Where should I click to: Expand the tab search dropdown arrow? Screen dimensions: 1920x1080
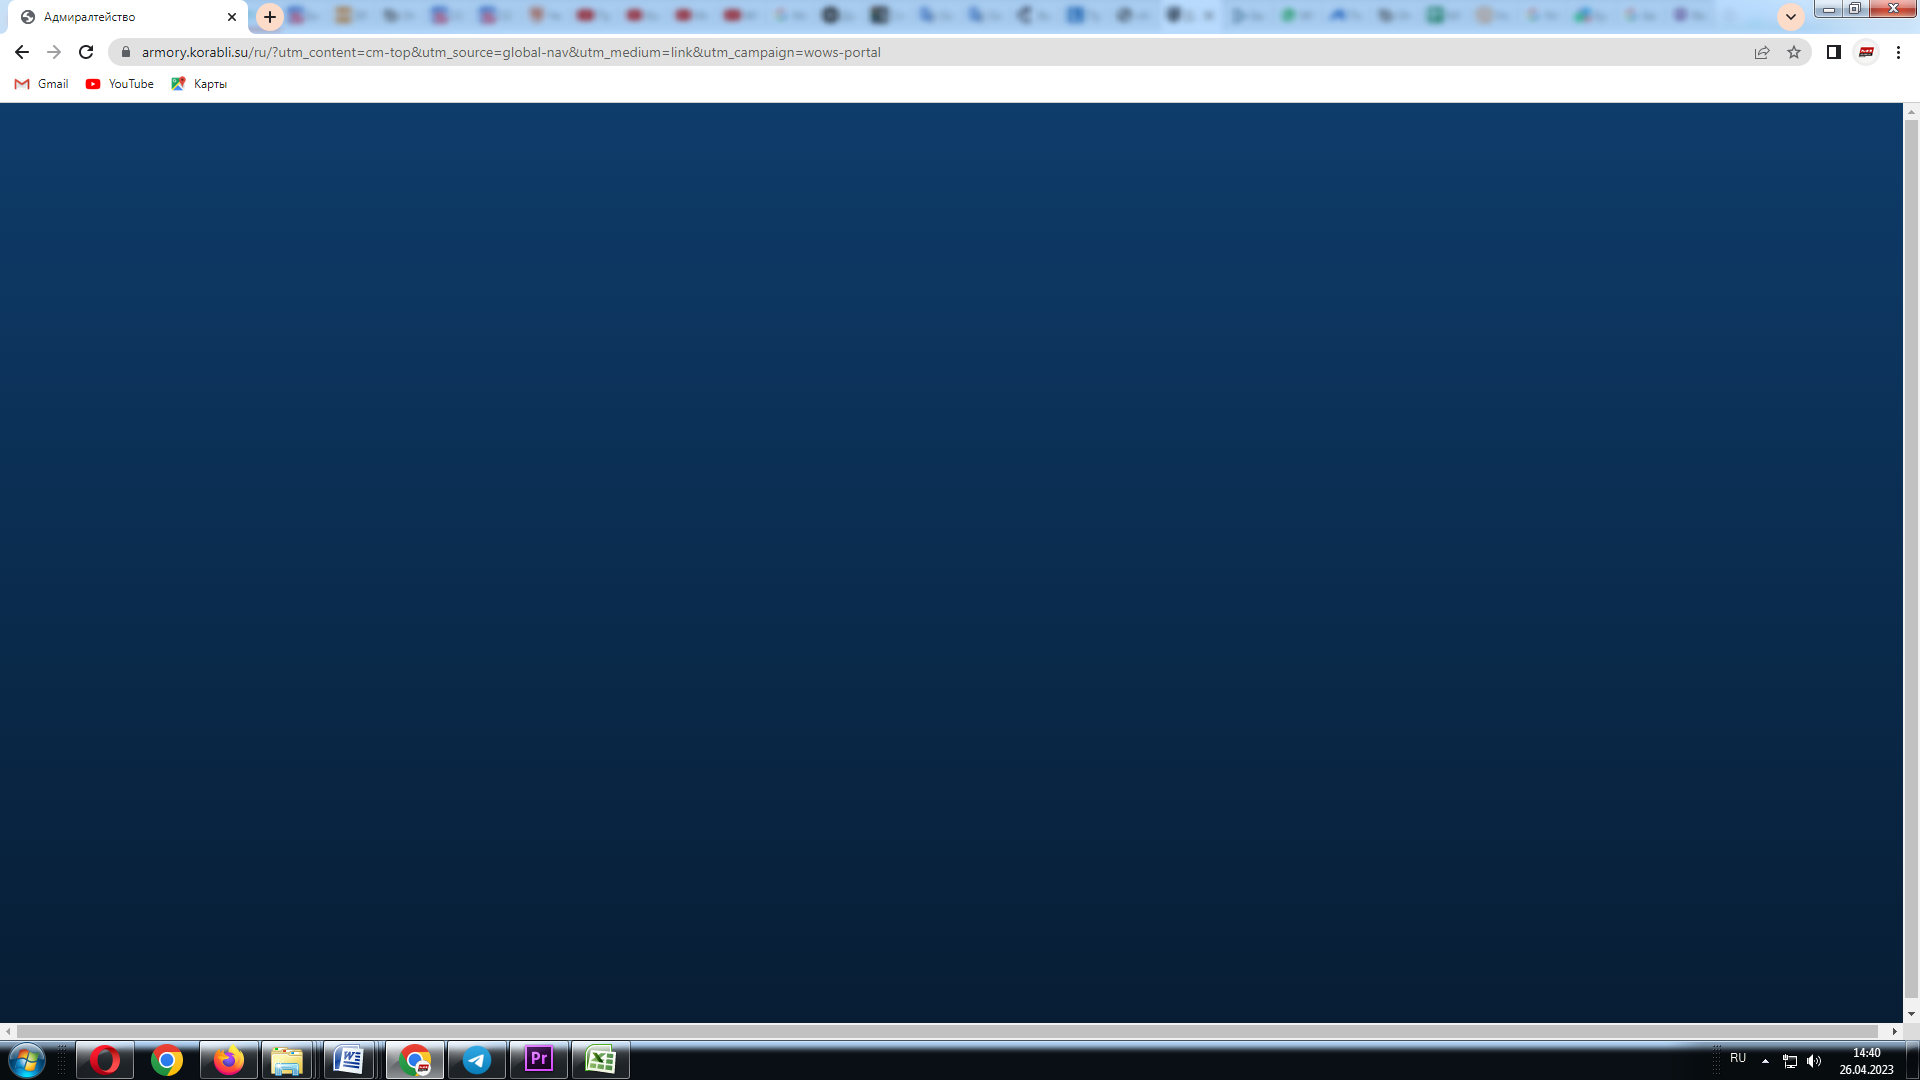[x=1791, y=17]
